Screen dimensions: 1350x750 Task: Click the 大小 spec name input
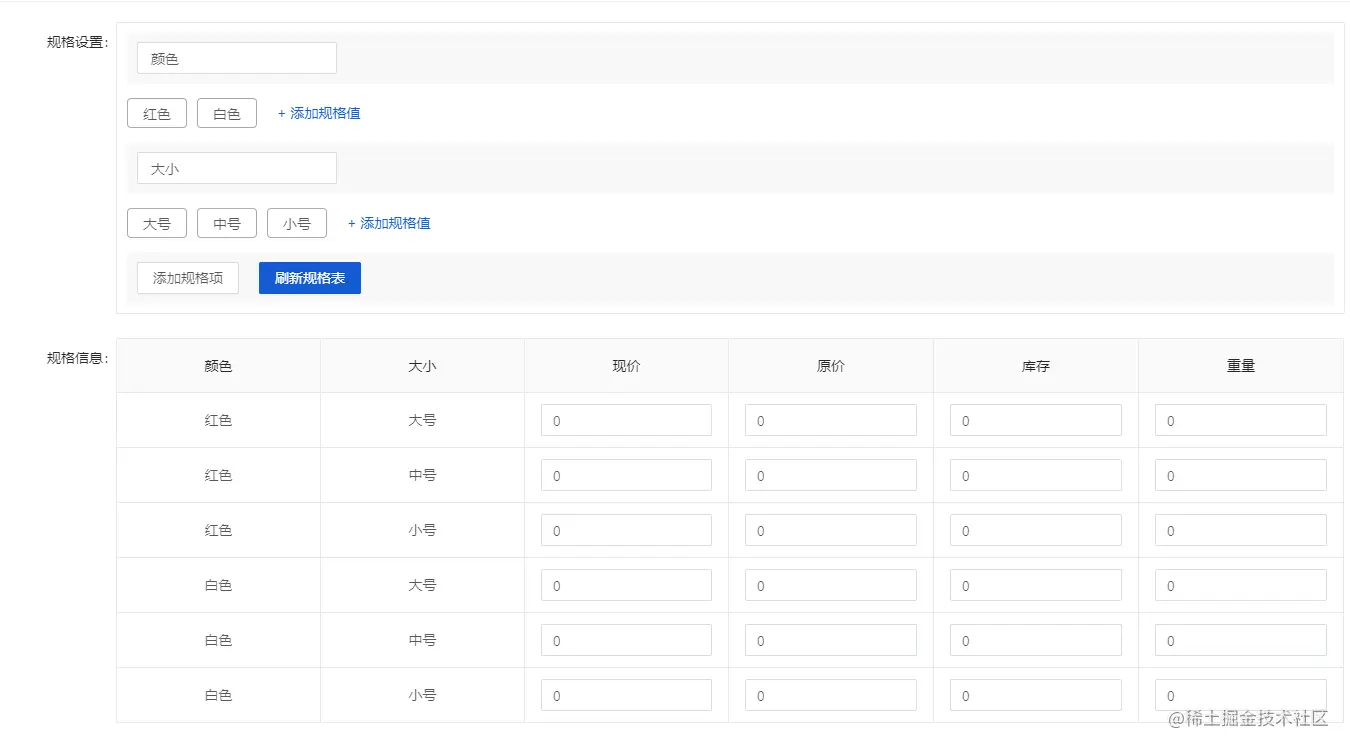point(237,168)
